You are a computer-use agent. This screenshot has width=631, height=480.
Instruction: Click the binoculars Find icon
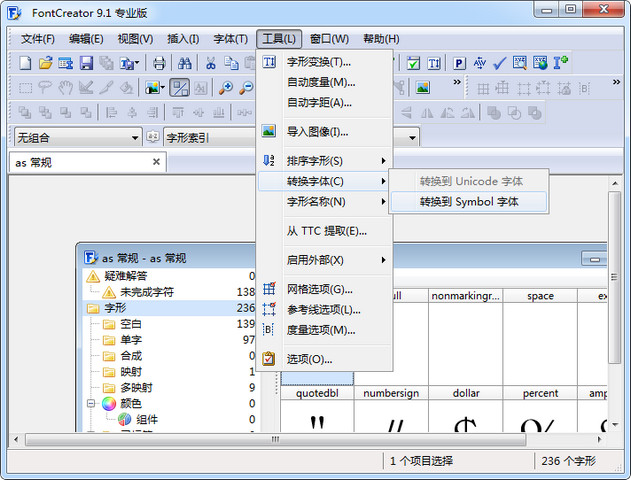[184, 63]
